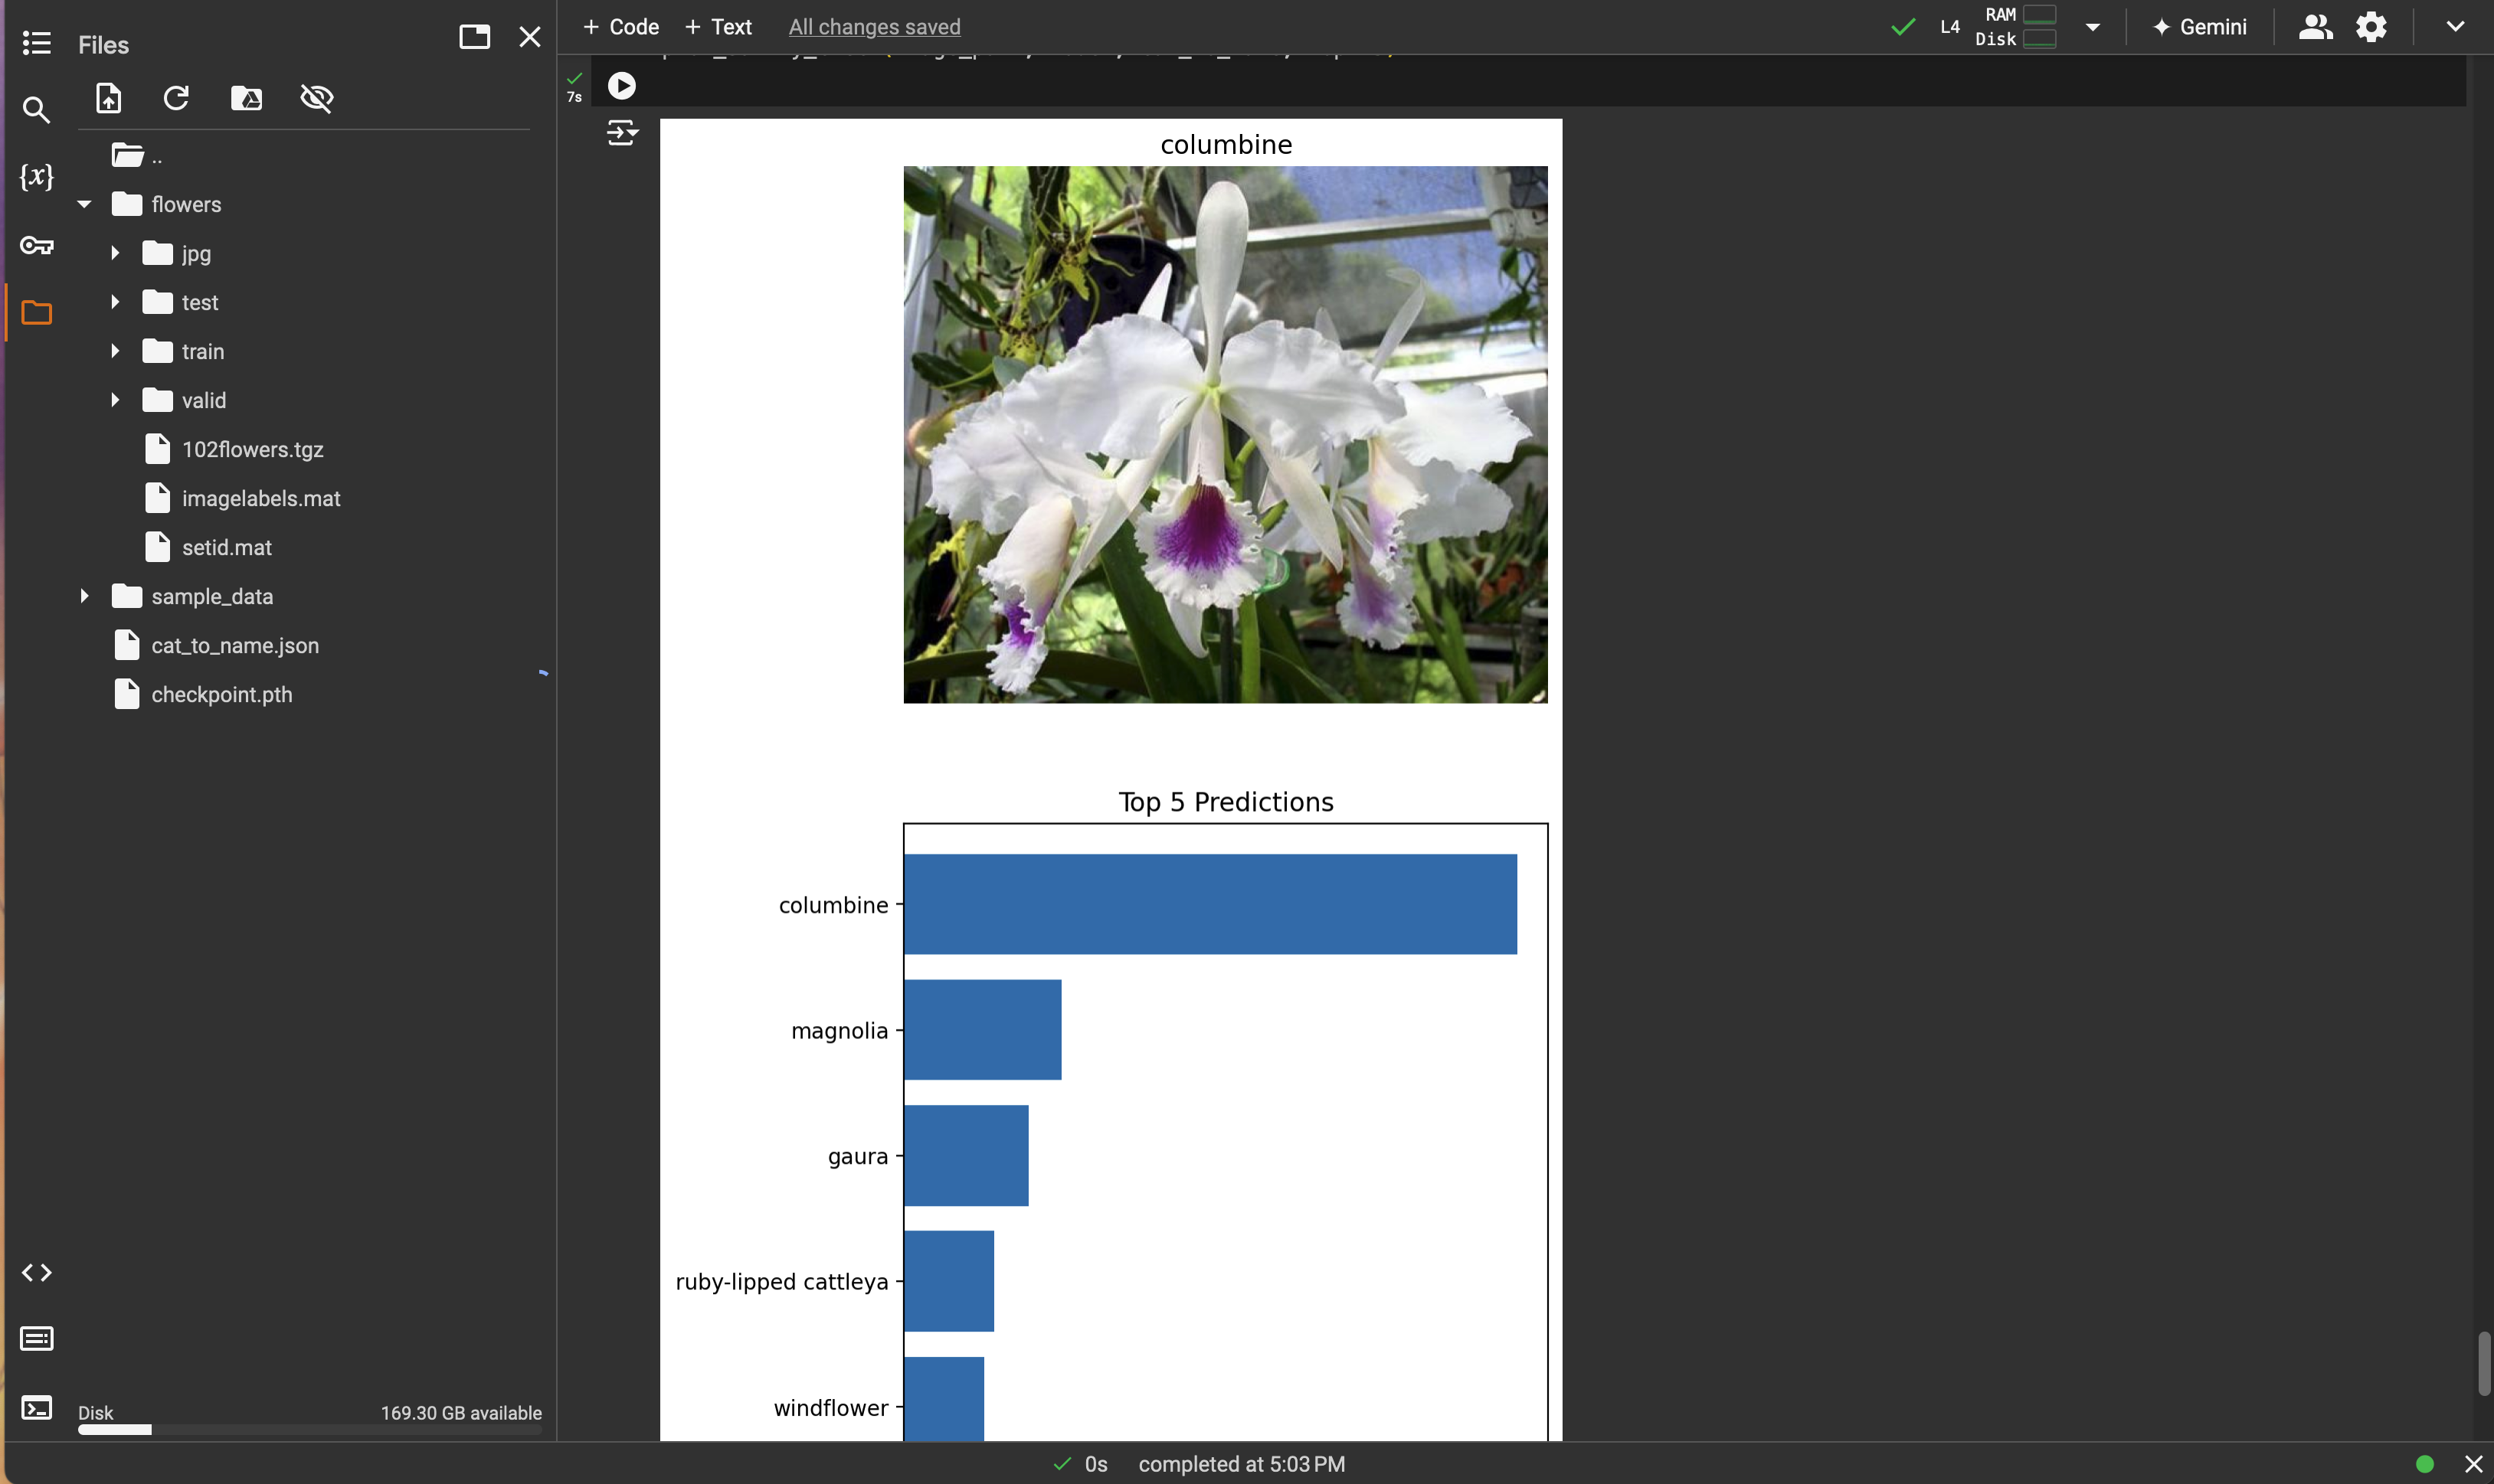Close the bottom status bar
Screen dimensions: 2494x1484
click(x=2473, y=1464)
